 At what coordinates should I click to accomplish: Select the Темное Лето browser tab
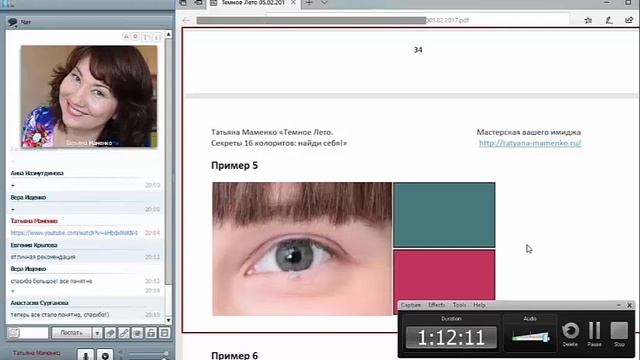pyautogui.click(x=253, y=3)
